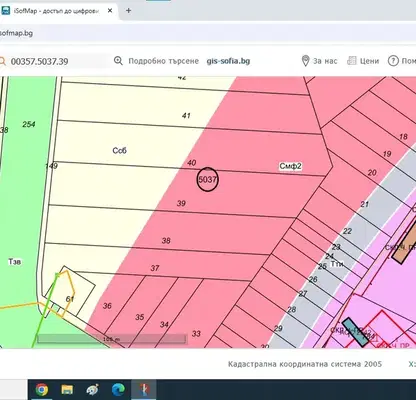
Task: Click the iSofMap tab favicon
Action: click(x=5, y=10)
